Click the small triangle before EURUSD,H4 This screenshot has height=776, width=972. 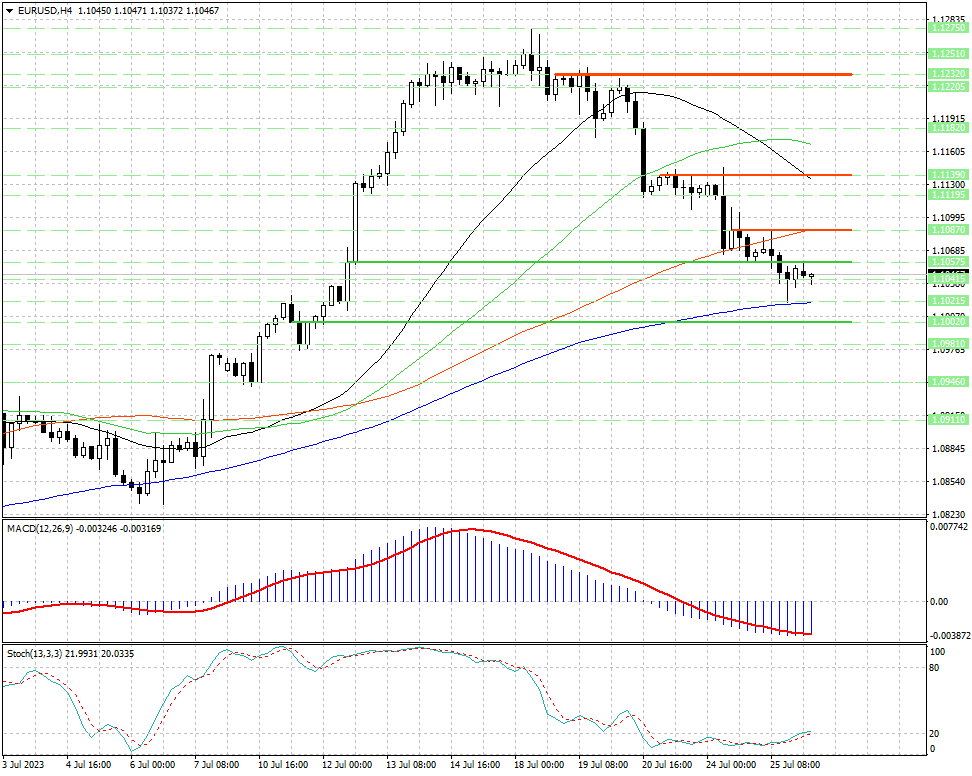[x=10, y=11]
